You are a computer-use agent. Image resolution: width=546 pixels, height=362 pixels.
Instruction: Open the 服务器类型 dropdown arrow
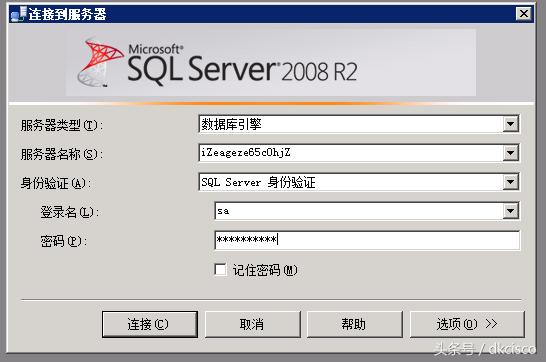(x=510, y=124)
